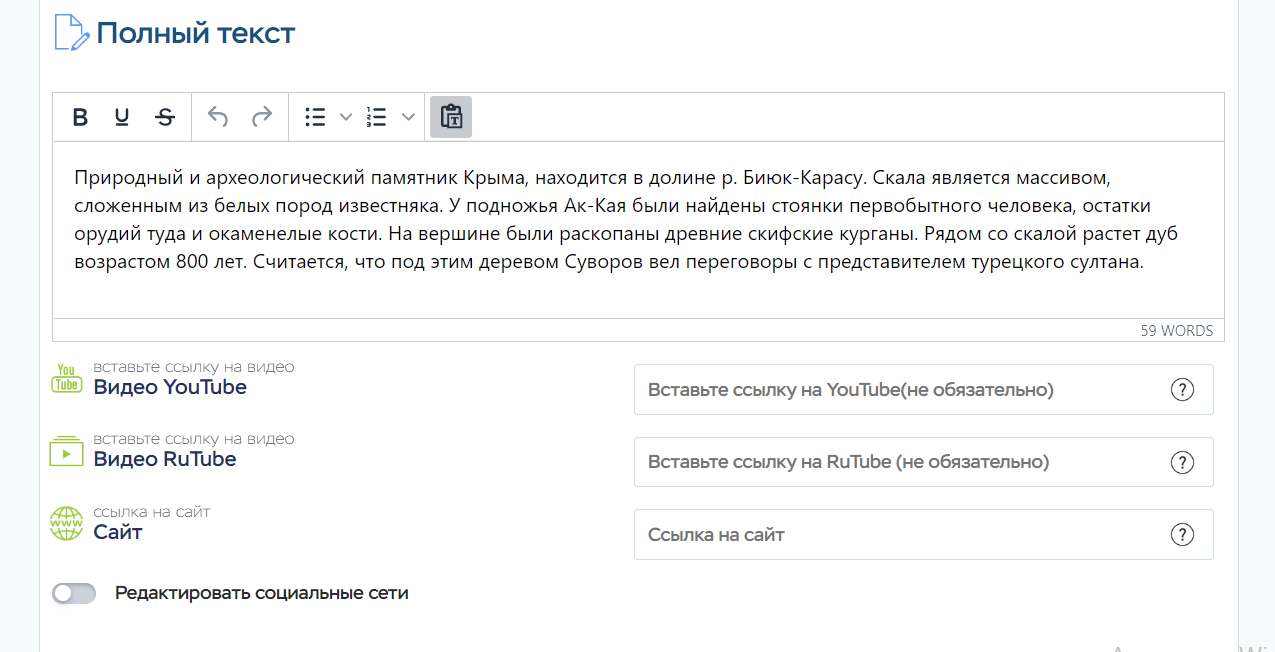Click the YouTube link input field
Viewport: 1275px width, 652px height.
900,390
